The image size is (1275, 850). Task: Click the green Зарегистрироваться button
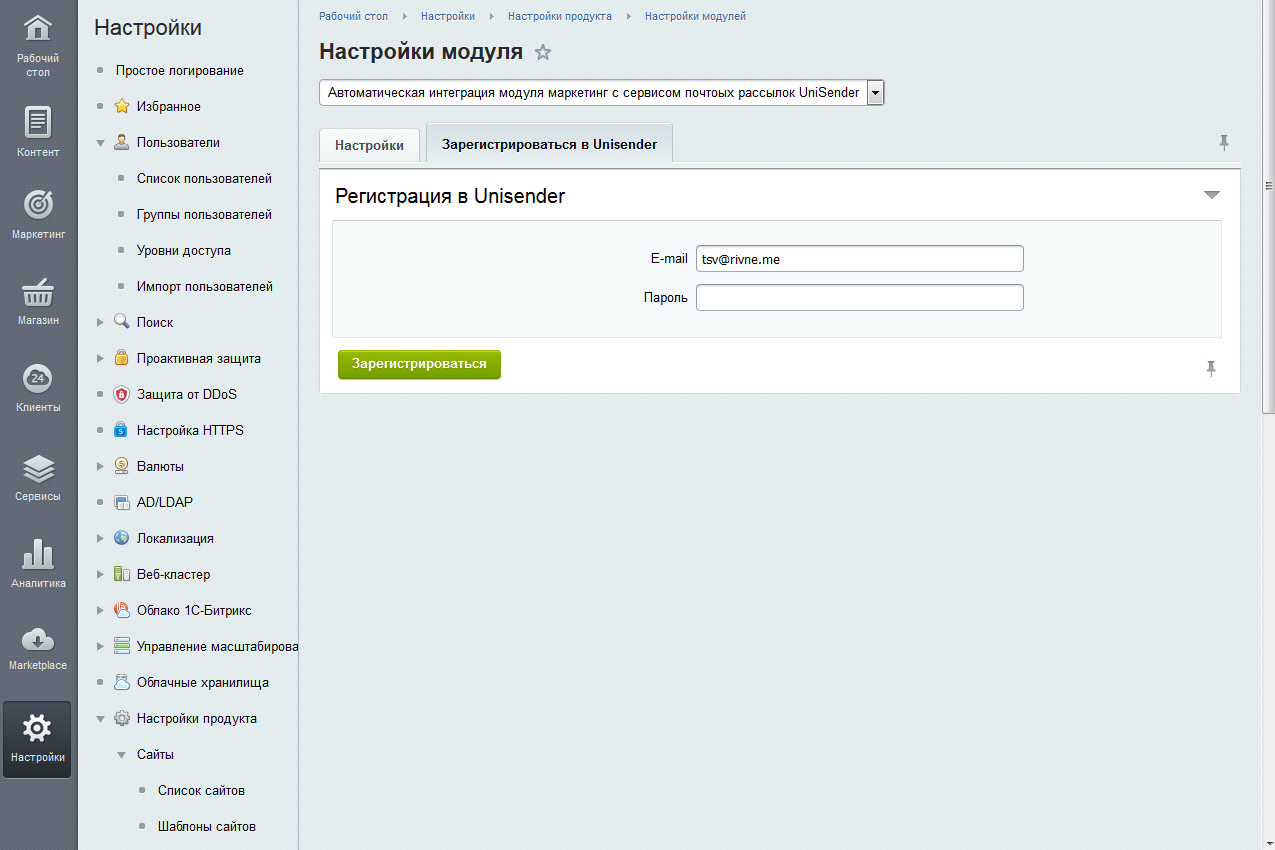pos(419,364)
